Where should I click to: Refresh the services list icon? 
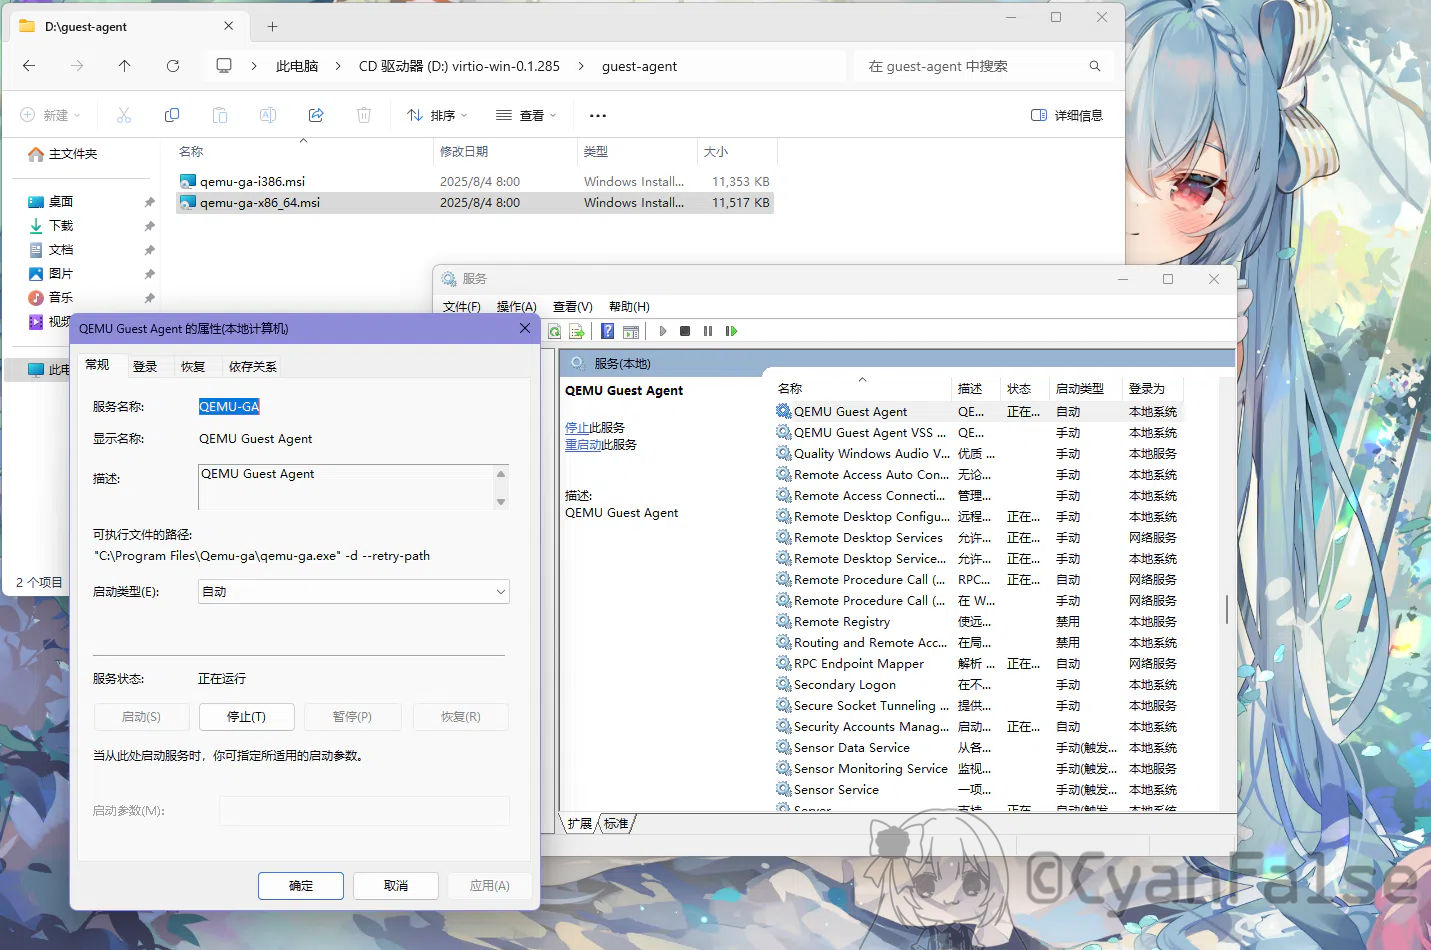pyautogui.click(x=554, y=331)
